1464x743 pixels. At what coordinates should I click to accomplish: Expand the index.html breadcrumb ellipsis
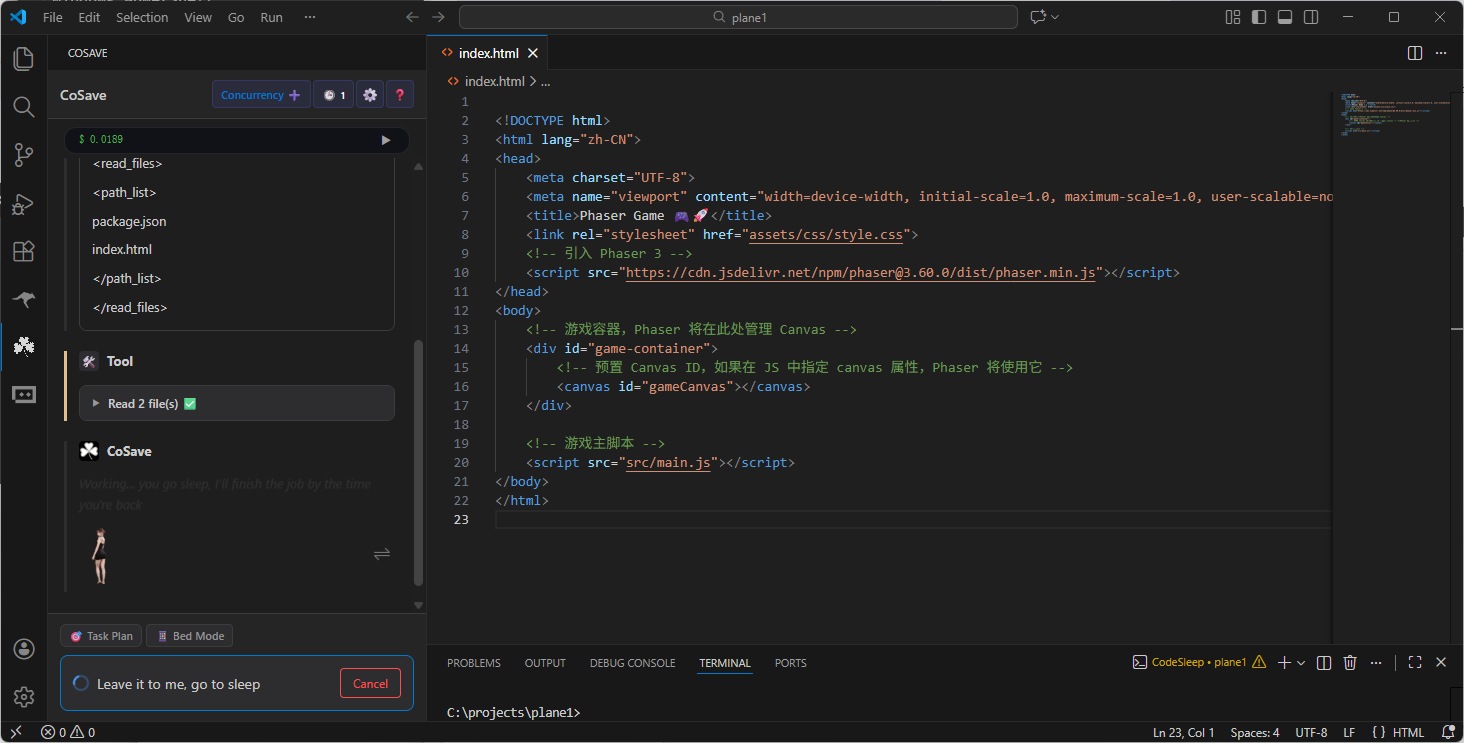tap(545, 81)
